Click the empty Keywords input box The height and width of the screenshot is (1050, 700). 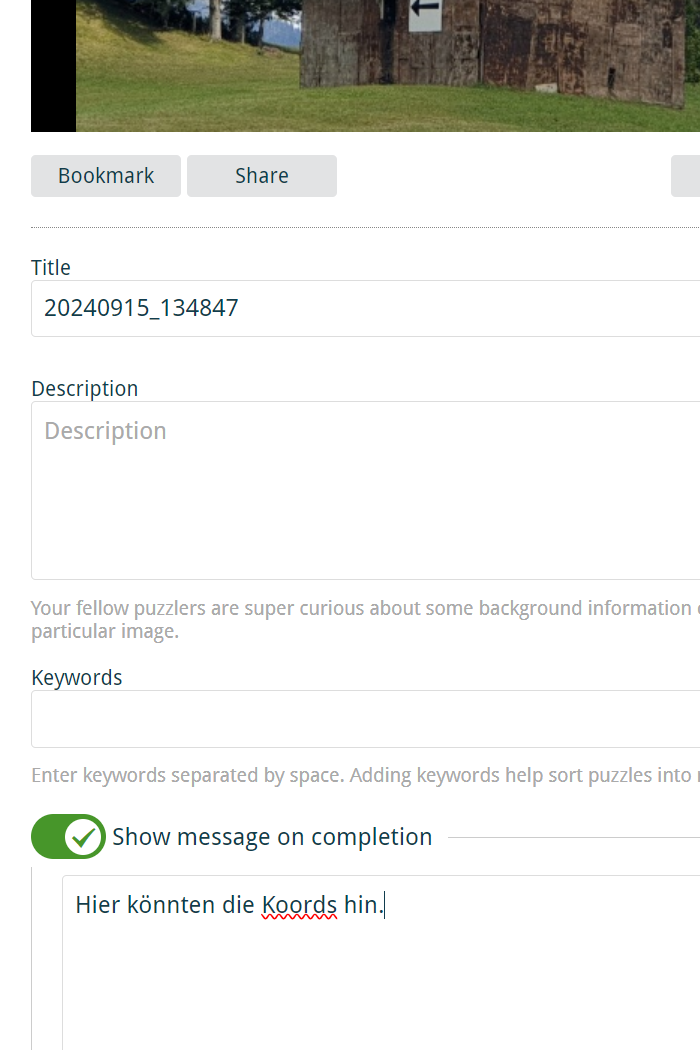point(366,719)
